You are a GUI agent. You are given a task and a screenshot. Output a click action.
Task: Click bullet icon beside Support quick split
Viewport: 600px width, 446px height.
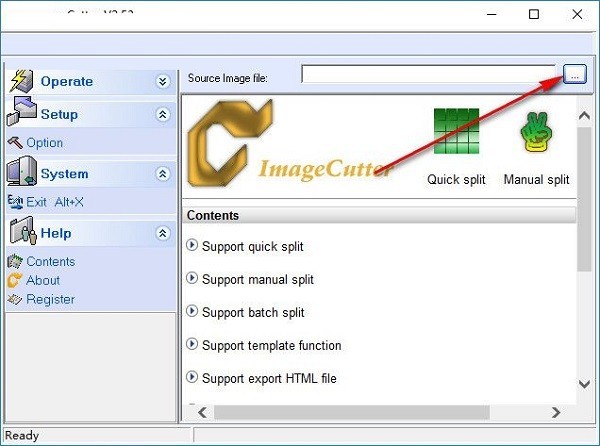(192, 245)
